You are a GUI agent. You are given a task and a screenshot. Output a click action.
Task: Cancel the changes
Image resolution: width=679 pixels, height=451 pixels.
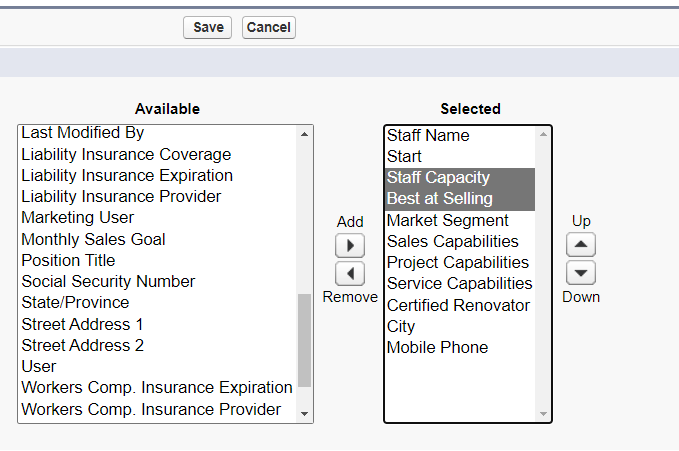tap(268, 27)
